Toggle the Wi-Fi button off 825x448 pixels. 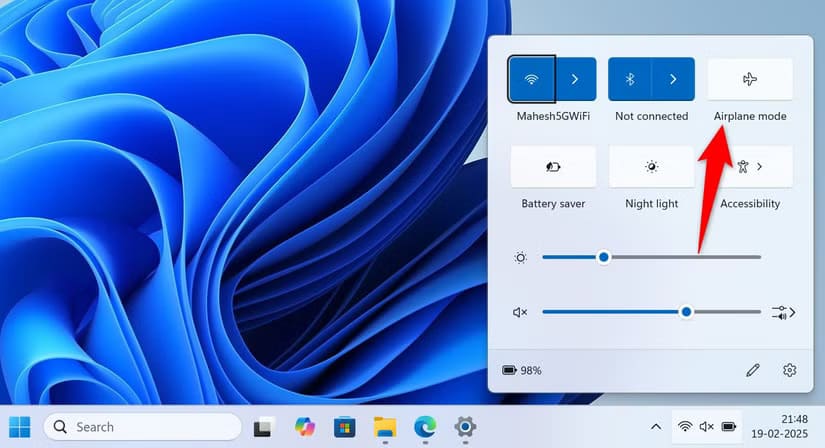point(530,79)
